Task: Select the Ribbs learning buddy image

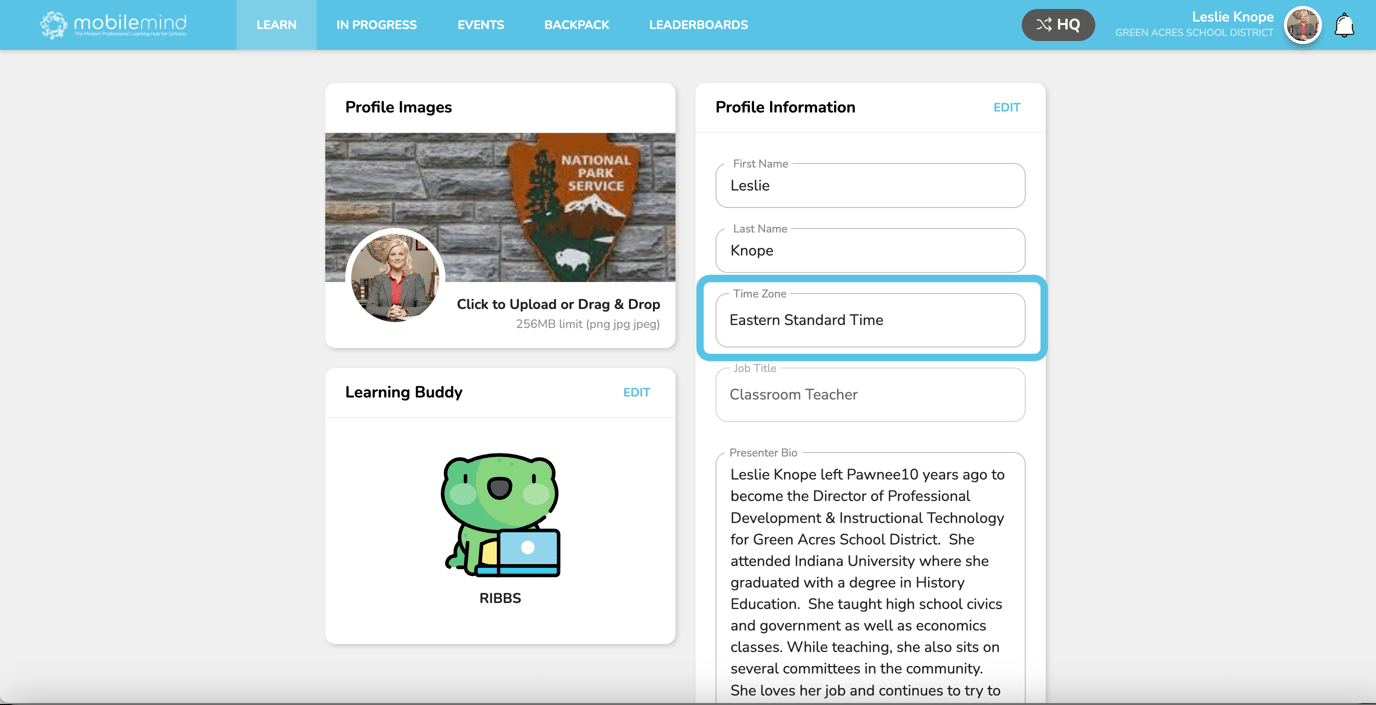Action: coord(500,515)
